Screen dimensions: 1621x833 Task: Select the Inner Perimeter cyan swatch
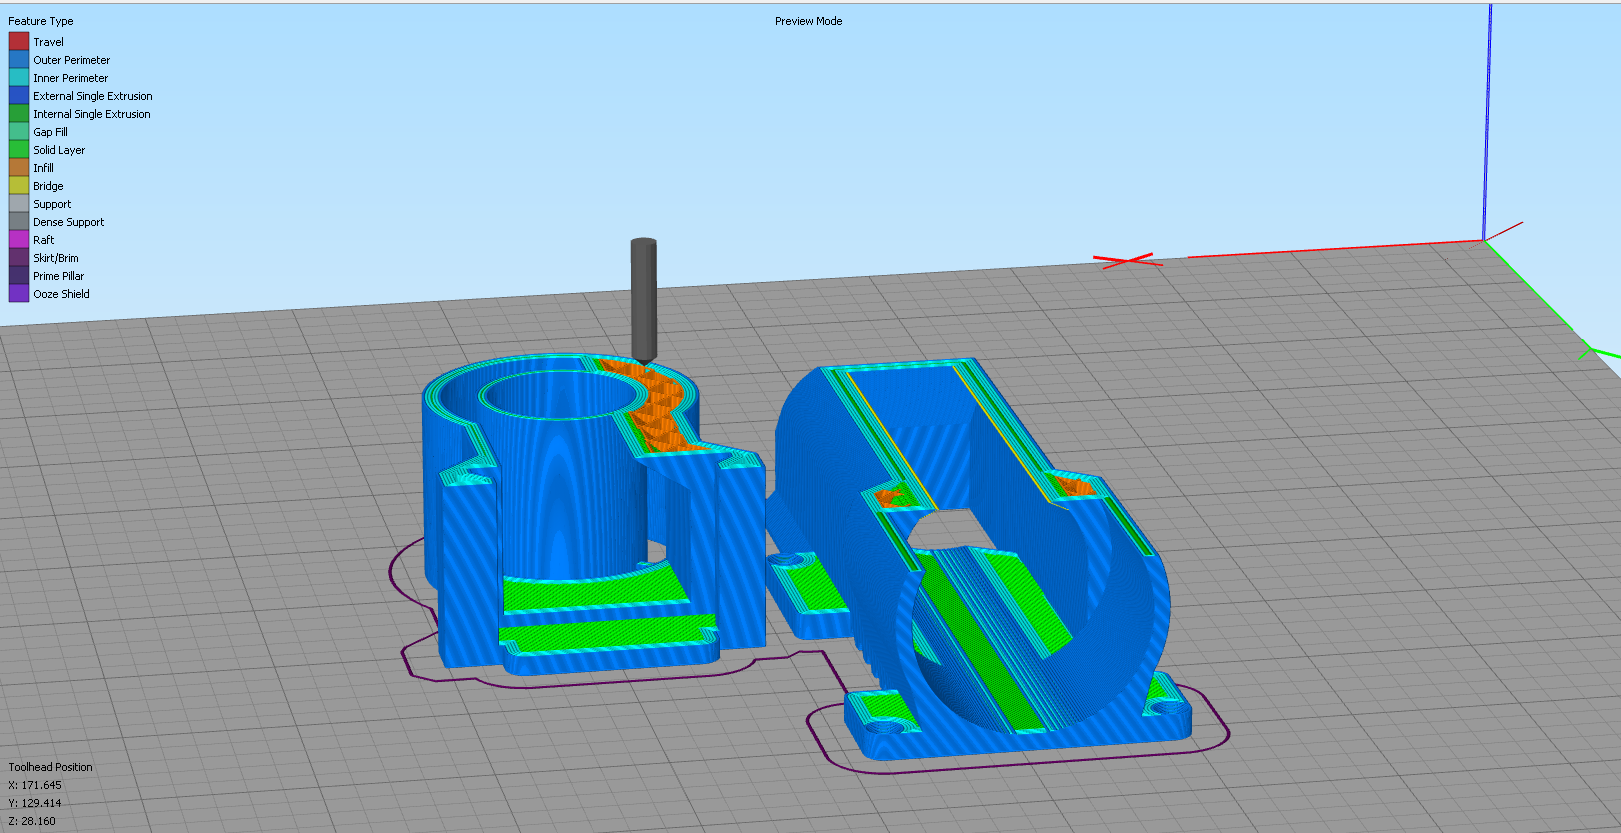(19, 77)
